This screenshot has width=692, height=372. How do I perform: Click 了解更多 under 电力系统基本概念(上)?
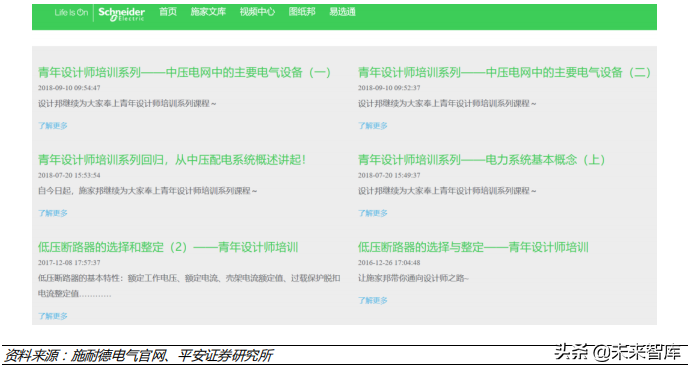[x=372, y=213]
